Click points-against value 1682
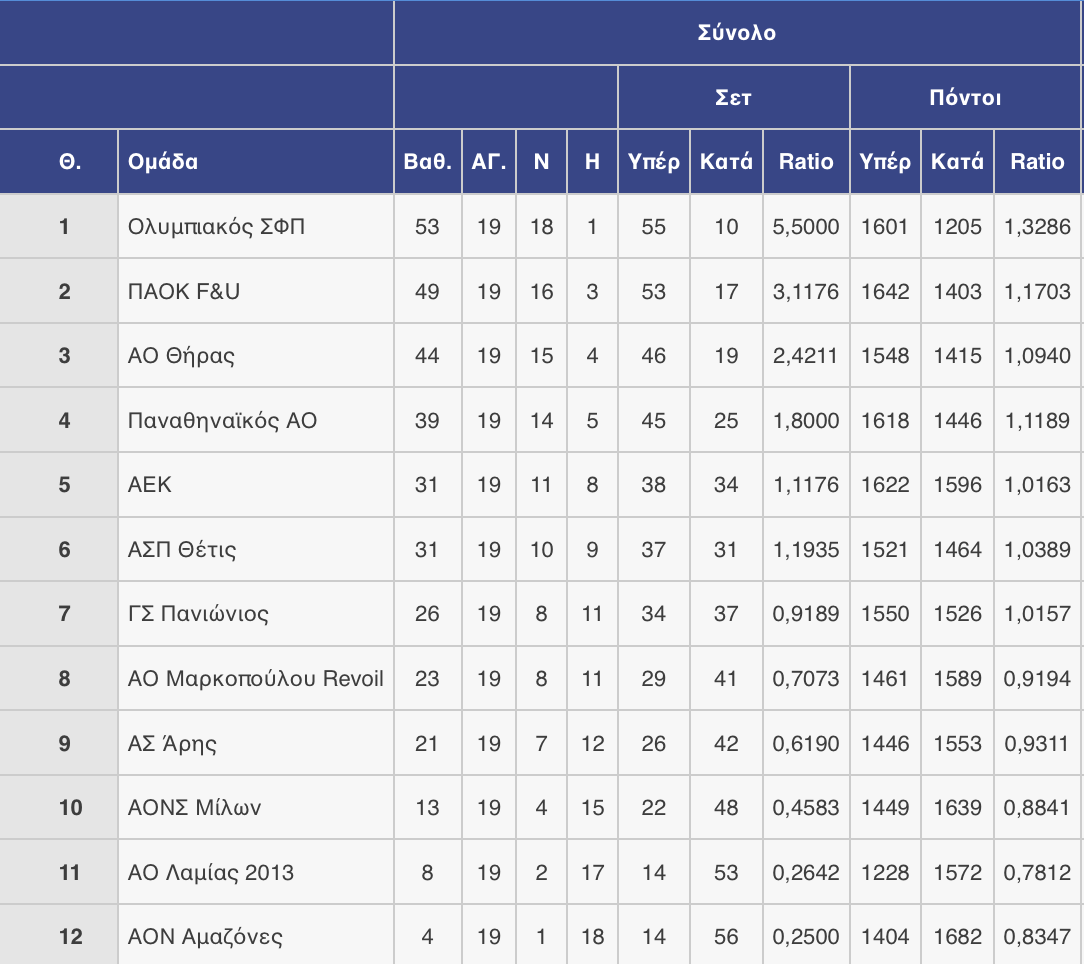1084x964 pixels. tap(957, 937)
